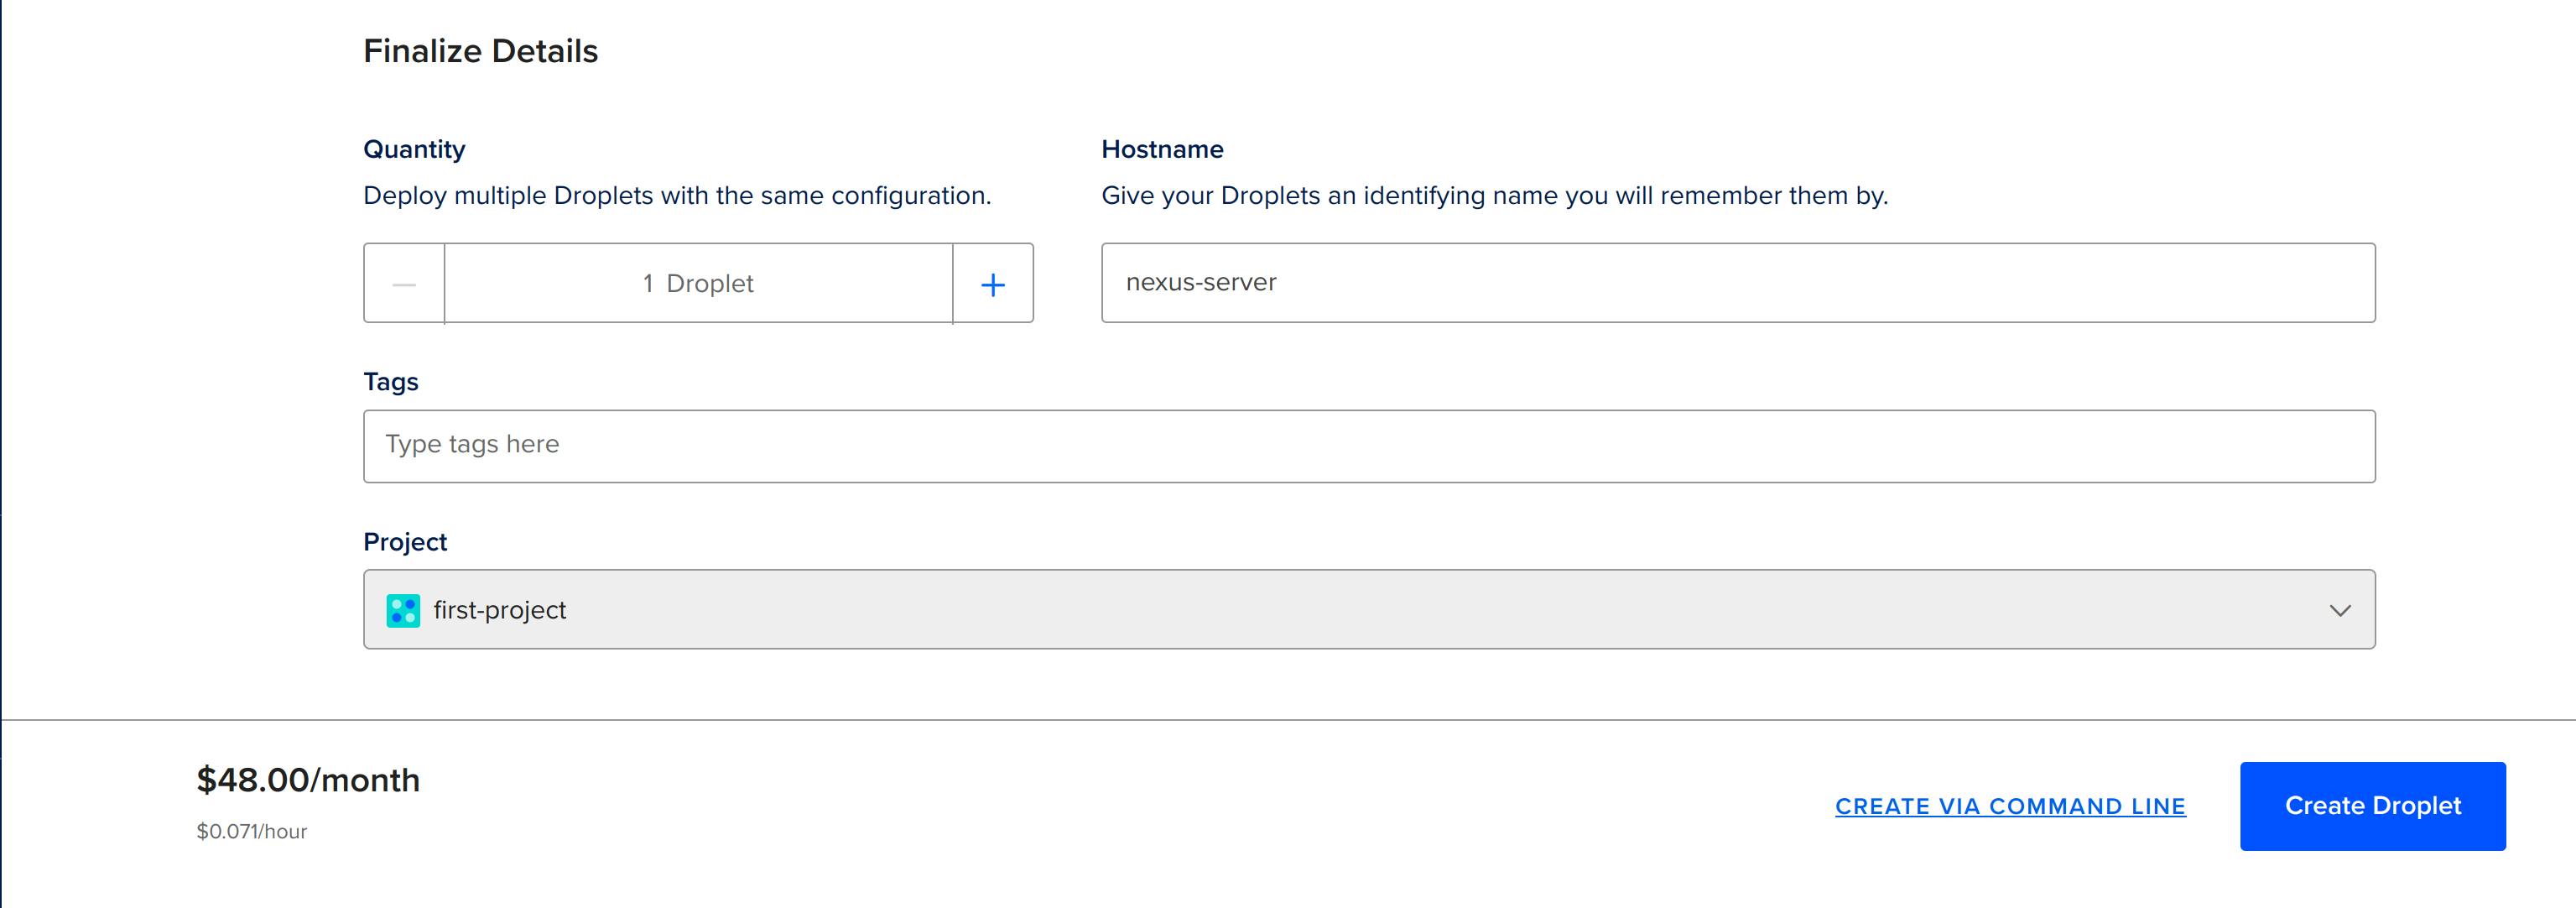Screen dimensions: 2576x908
Task: Decrease droplet quantity with minus button
Action: click(404, 284)
